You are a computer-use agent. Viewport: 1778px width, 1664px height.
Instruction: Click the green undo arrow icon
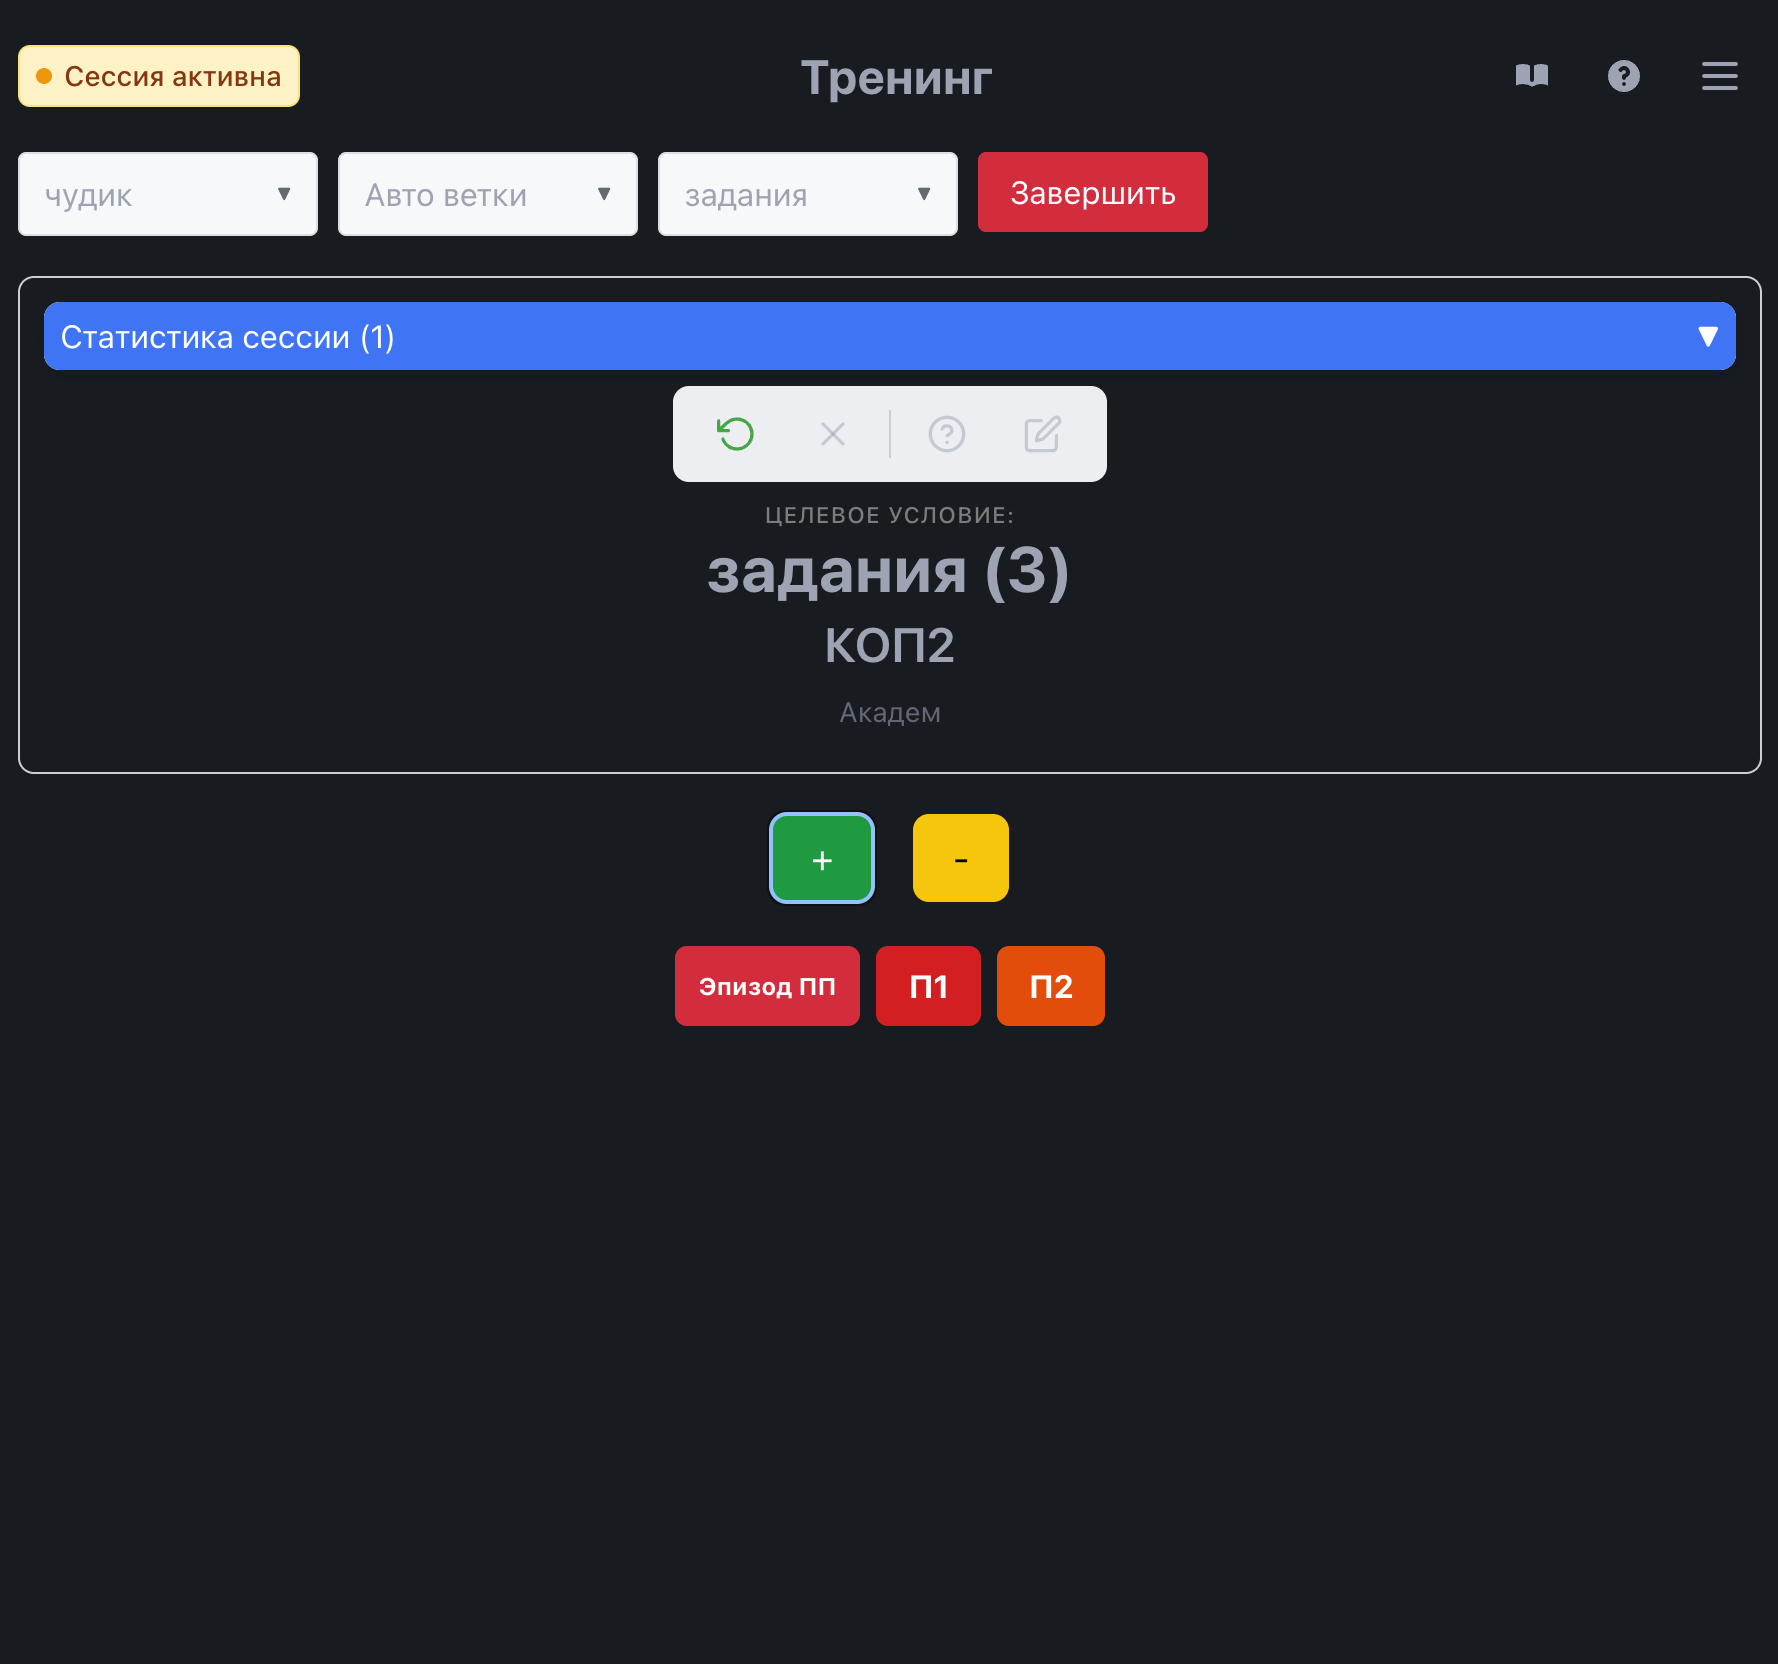coord(736,434)
